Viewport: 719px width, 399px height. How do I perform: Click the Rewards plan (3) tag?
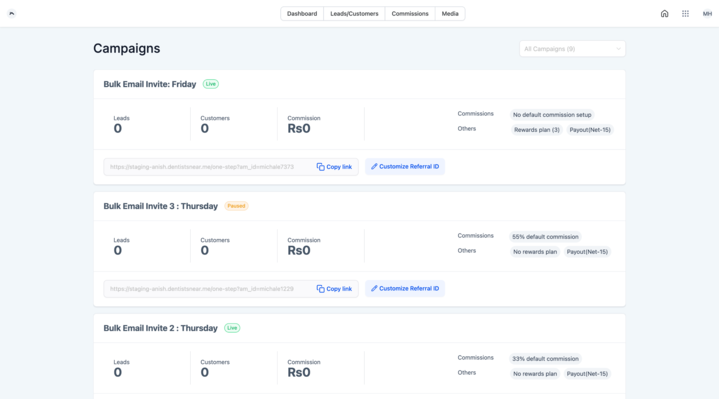536,130
